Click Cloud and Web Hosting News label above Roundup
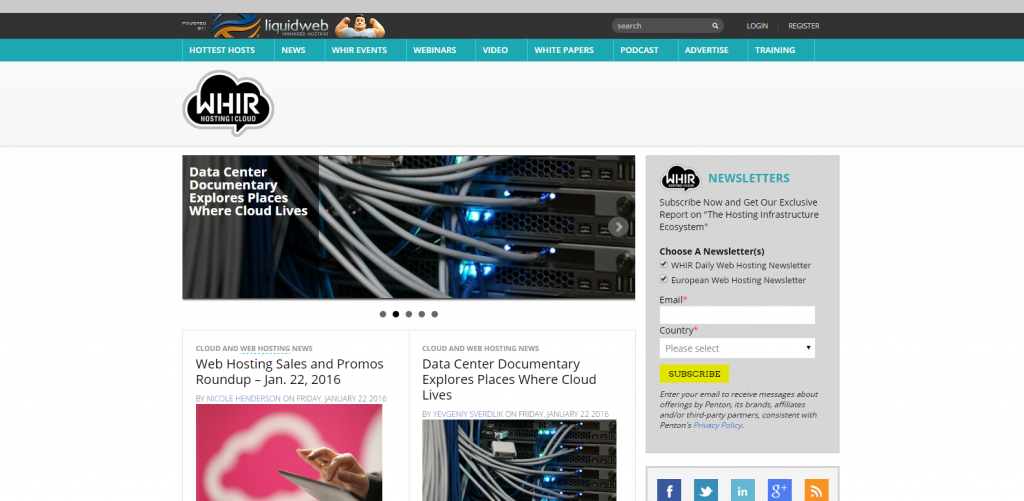This screenshot has width=1024, height=501. (x=254, y=349)
